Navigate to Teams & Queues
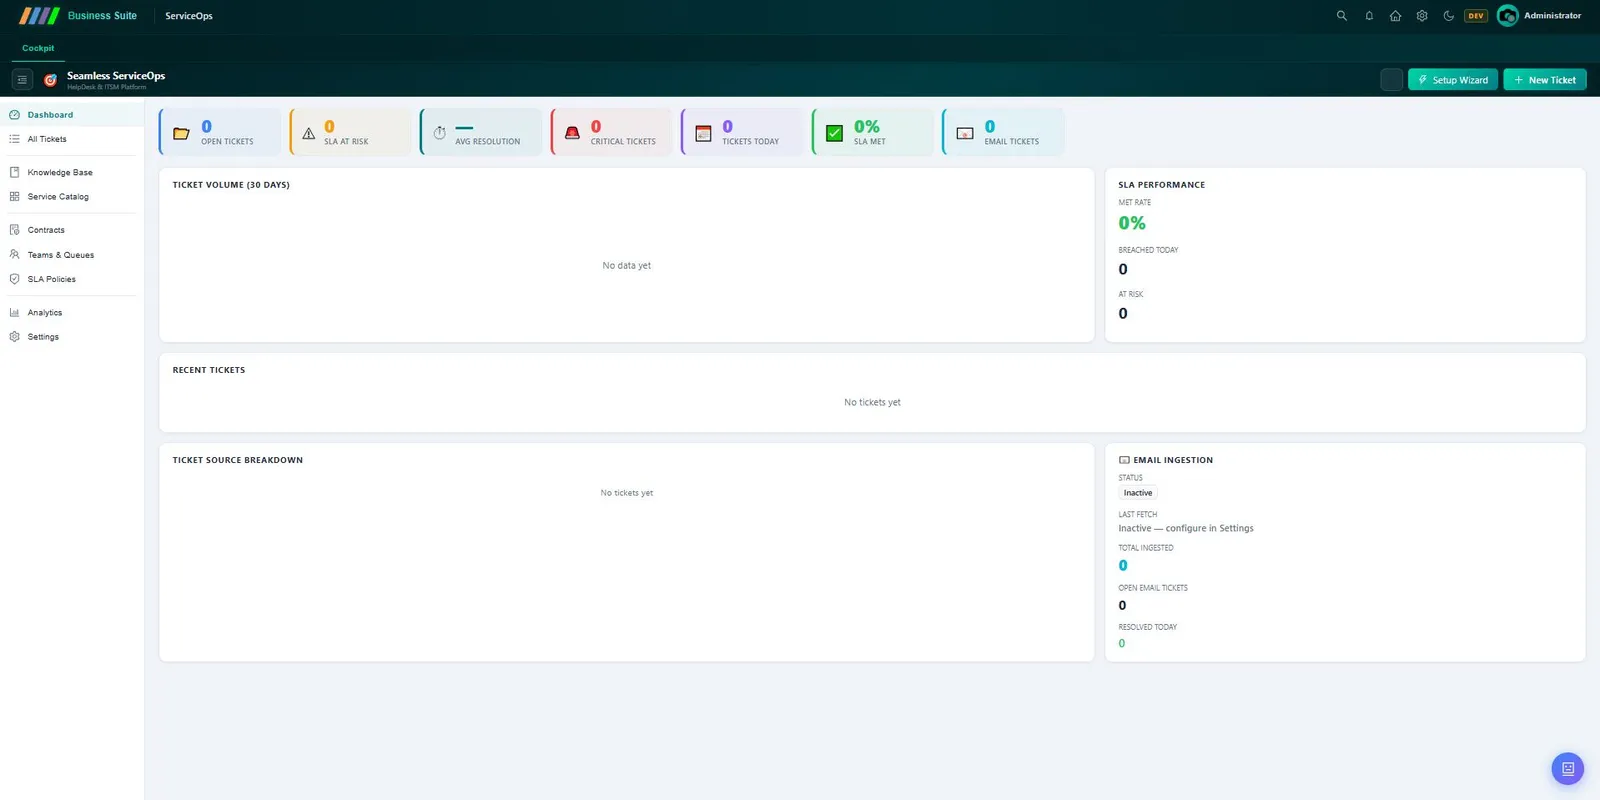The width and height of the screenshot is (1600, 800). coord(72,255)
